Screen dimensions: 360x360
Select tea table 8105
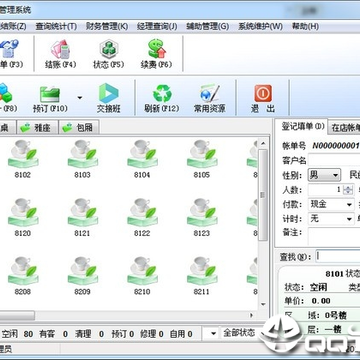(x=202, y=159)
